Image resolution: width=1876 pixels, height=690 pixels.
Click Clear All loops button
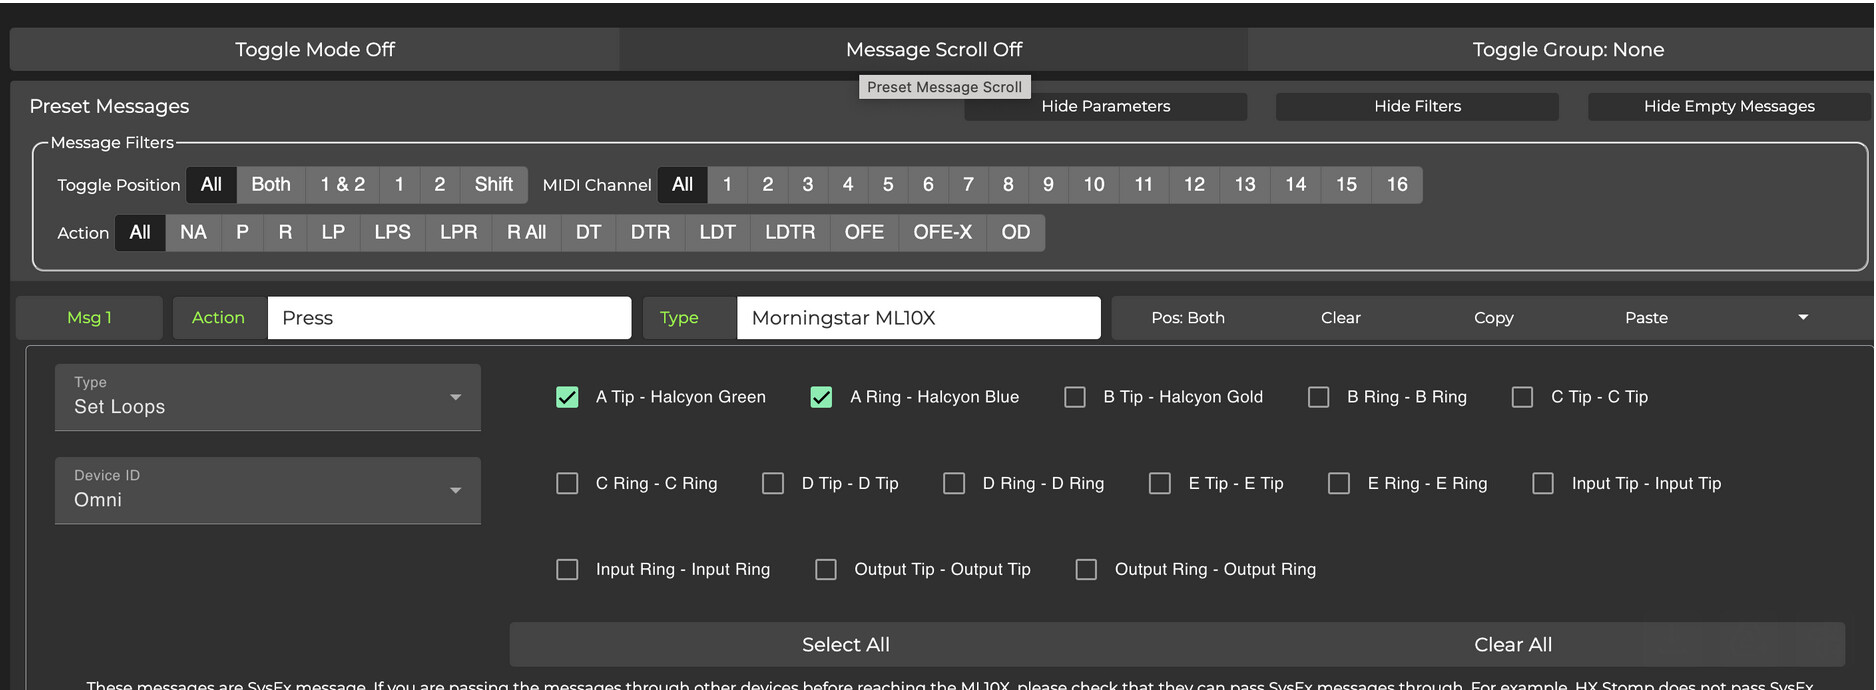click(1512, 645)
